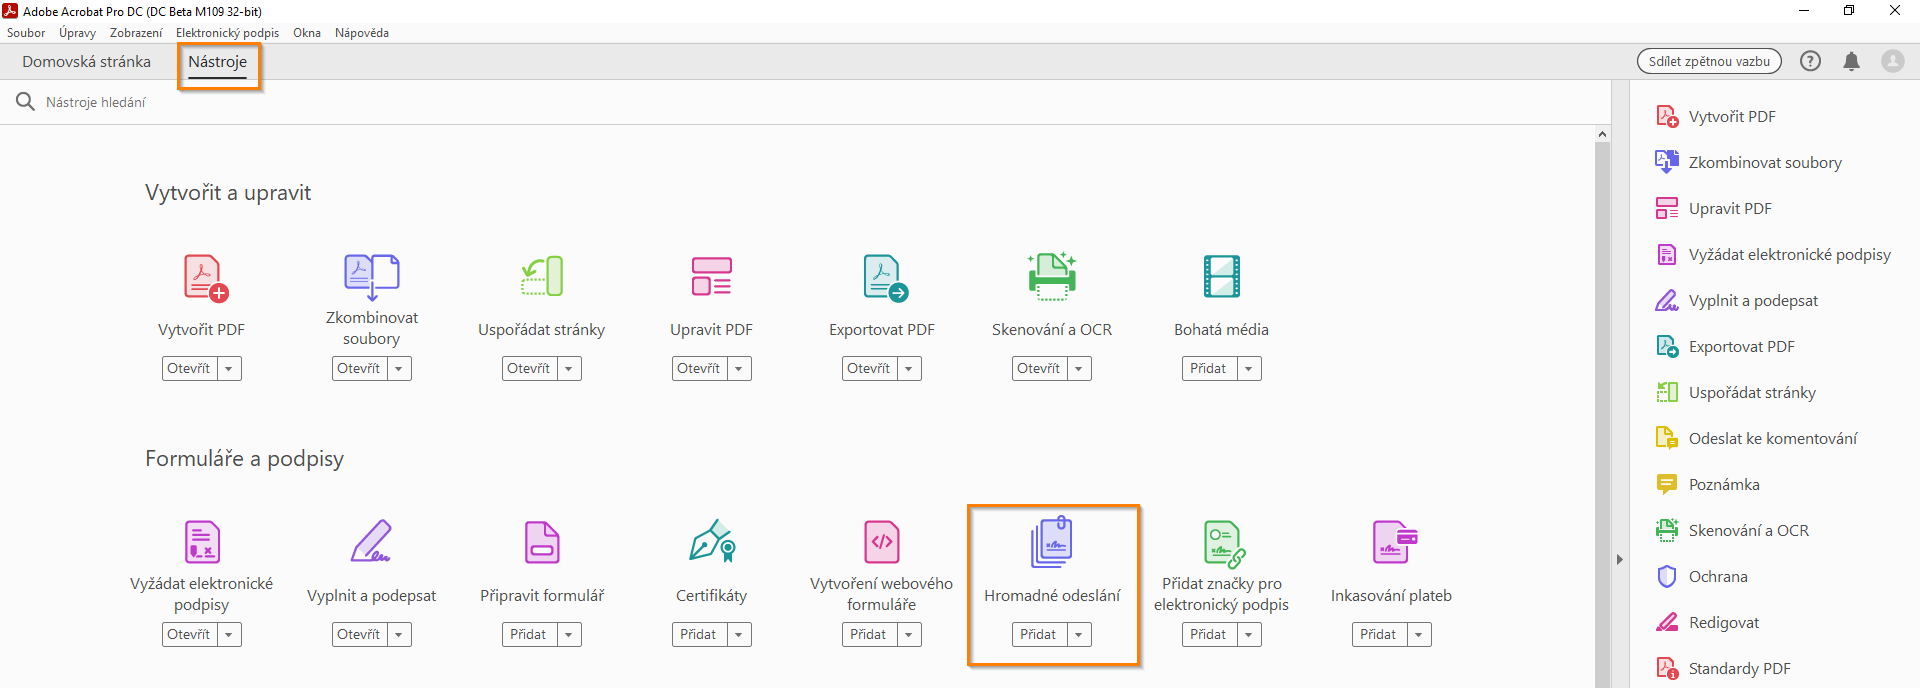
Task: Select the Bohatá média film icon
Action: (1222, 277)
